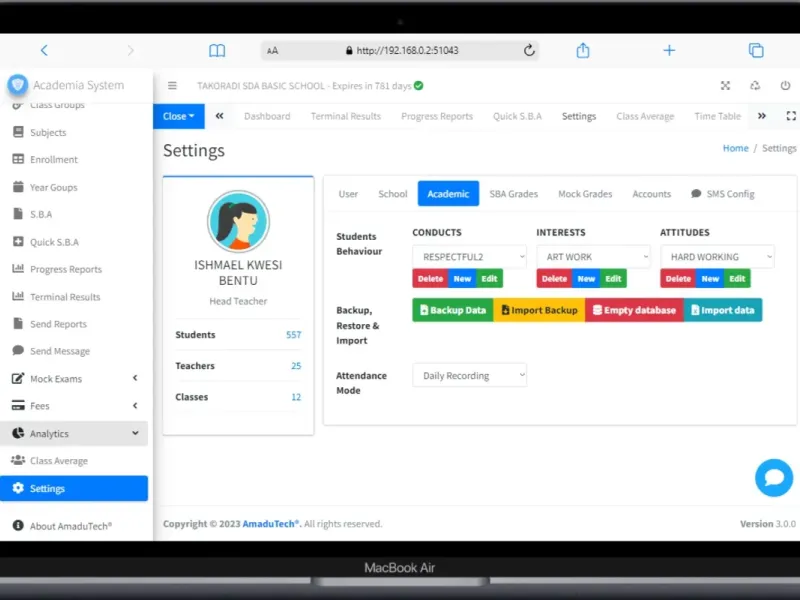
Task: Click the red Empty database button
Action: coord(634,310)
